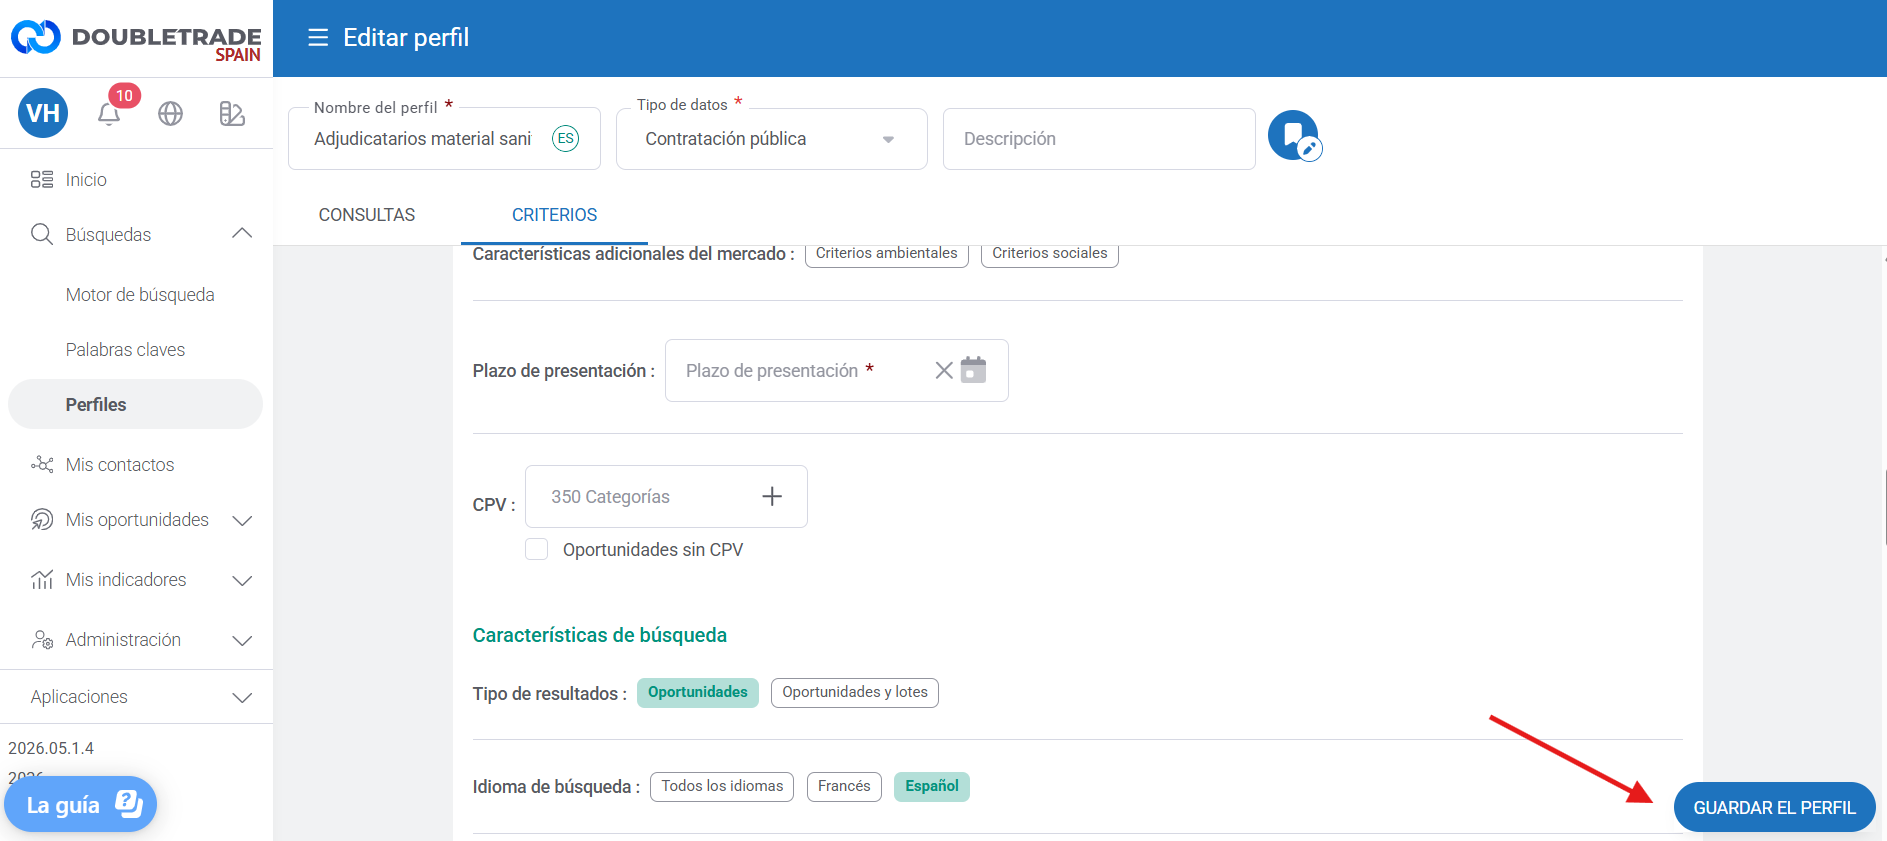
Task: Click the blue profile edit icon
Action: [x=1294, y=136]
